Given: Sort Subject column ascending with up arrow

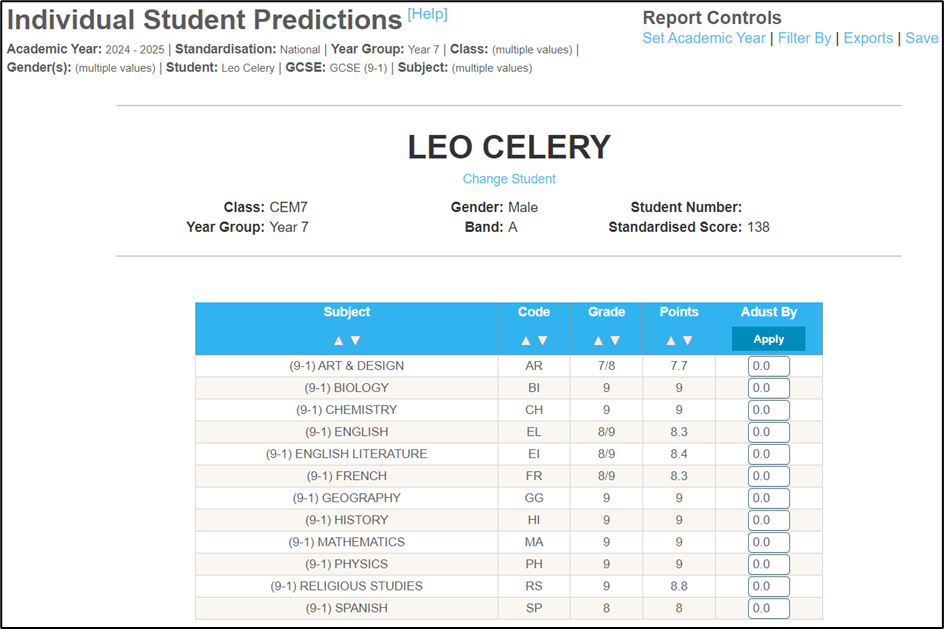Looking at the screenshot, I should pyautogui.click(x=338, y=341).
